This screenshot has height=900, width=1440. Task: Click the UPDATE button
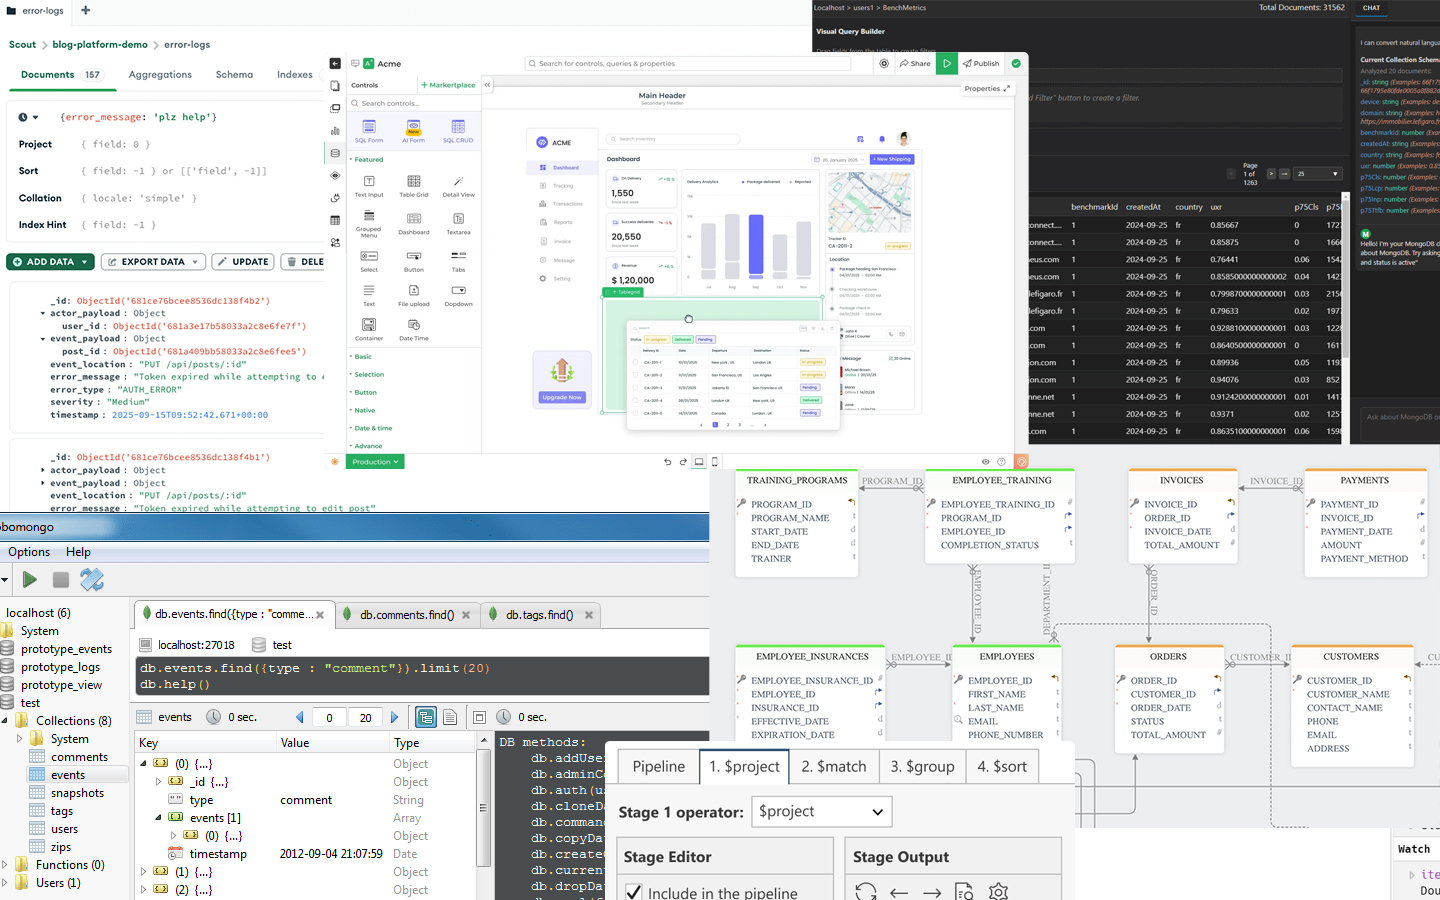pyautogui.click(x=242, y=262)
